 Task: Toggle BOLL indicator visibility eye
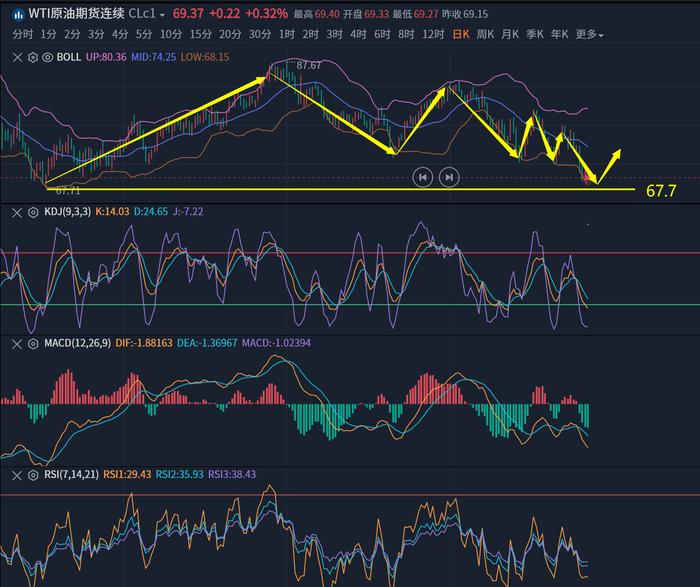pos(47,57)
